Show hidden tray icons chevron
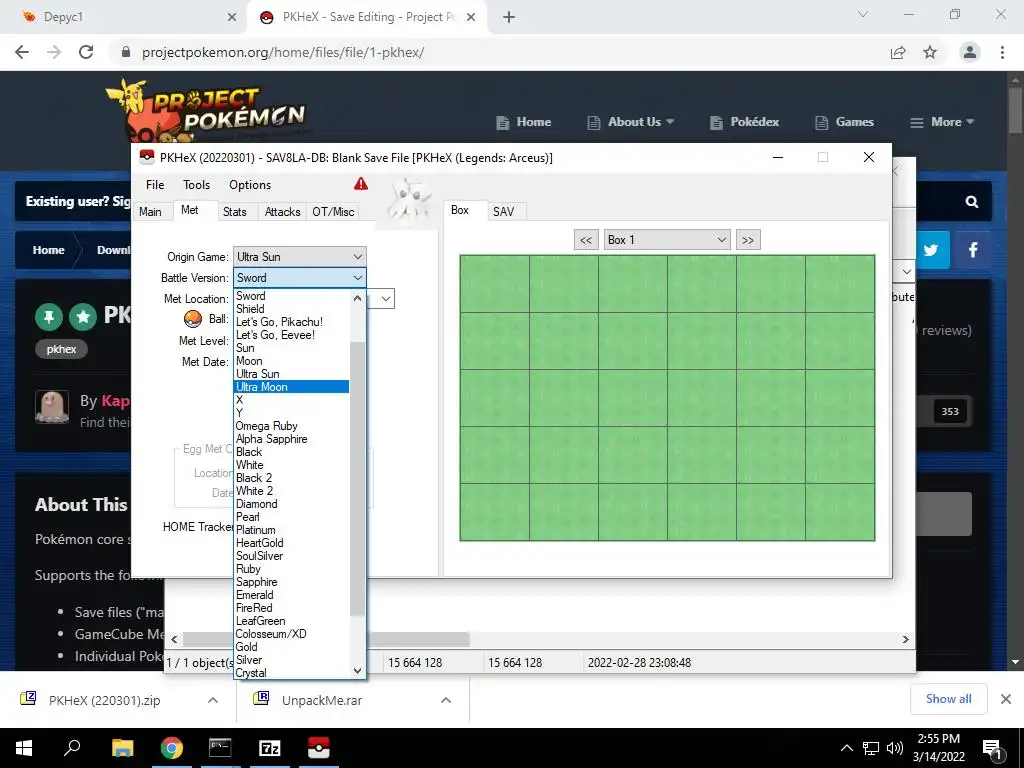 (x=846, y=748)
